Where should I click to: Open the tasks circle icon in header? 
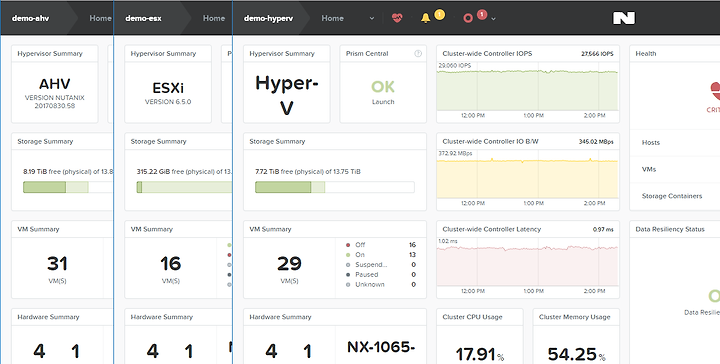pos(468,18)
